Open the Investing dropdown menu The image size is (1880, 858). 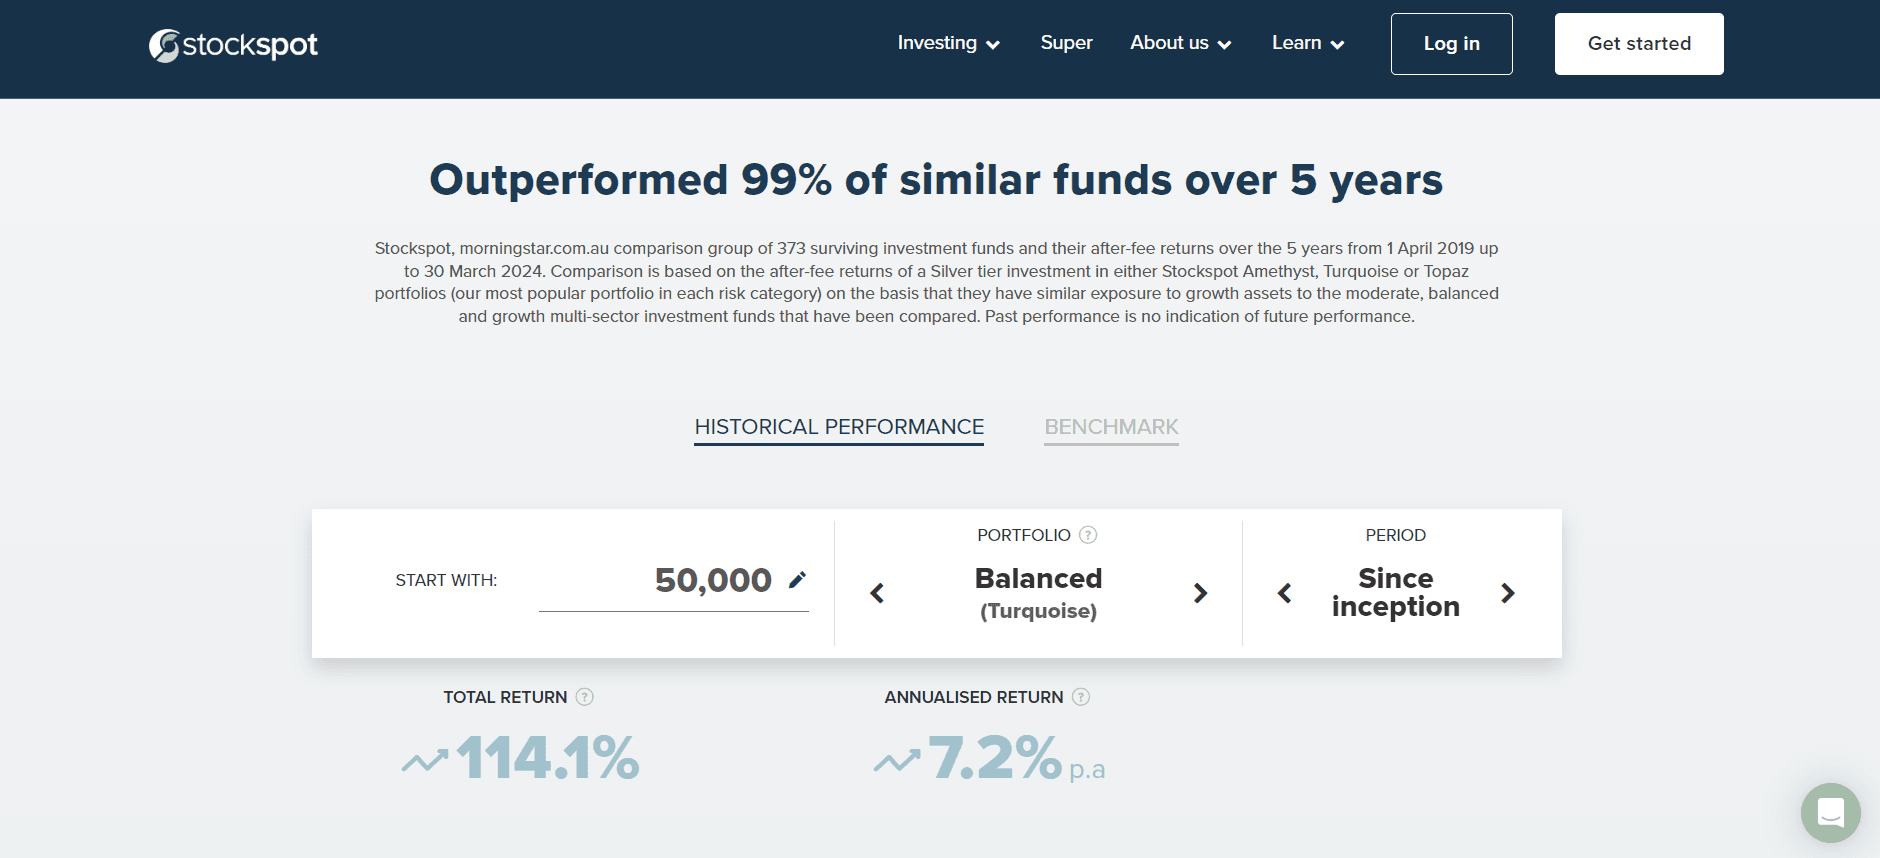[x=948, y=43]
